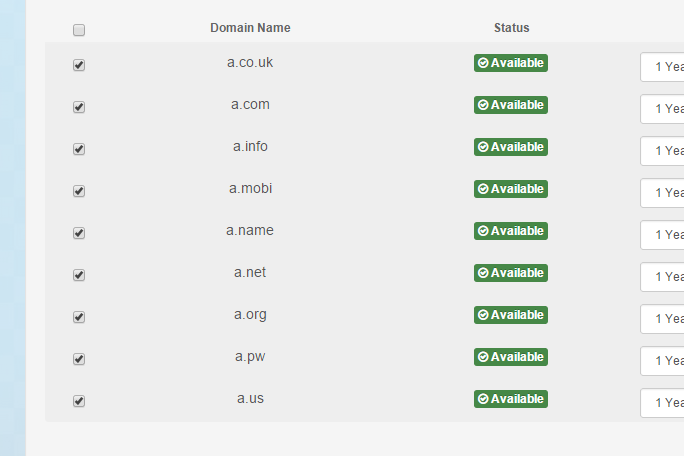Expand the registration period for a.mobi

[x=662, y=192]
